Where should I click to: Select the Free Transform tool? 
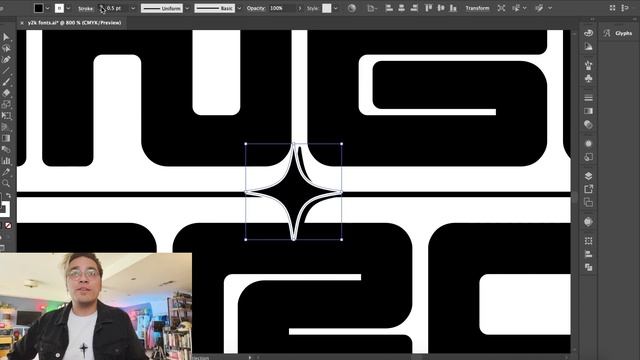6,116
